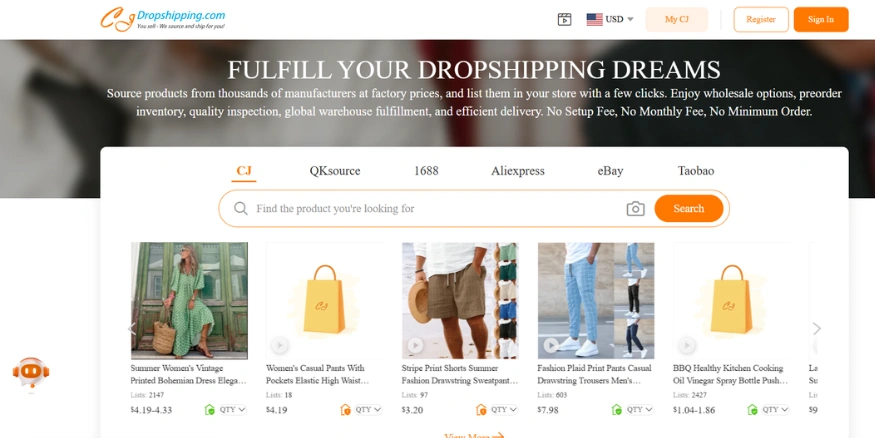The height and width of the screenshot is (438, 875).
Task: Click green warehouse icon on Plaid Pants
Action: tap(617, 410)
